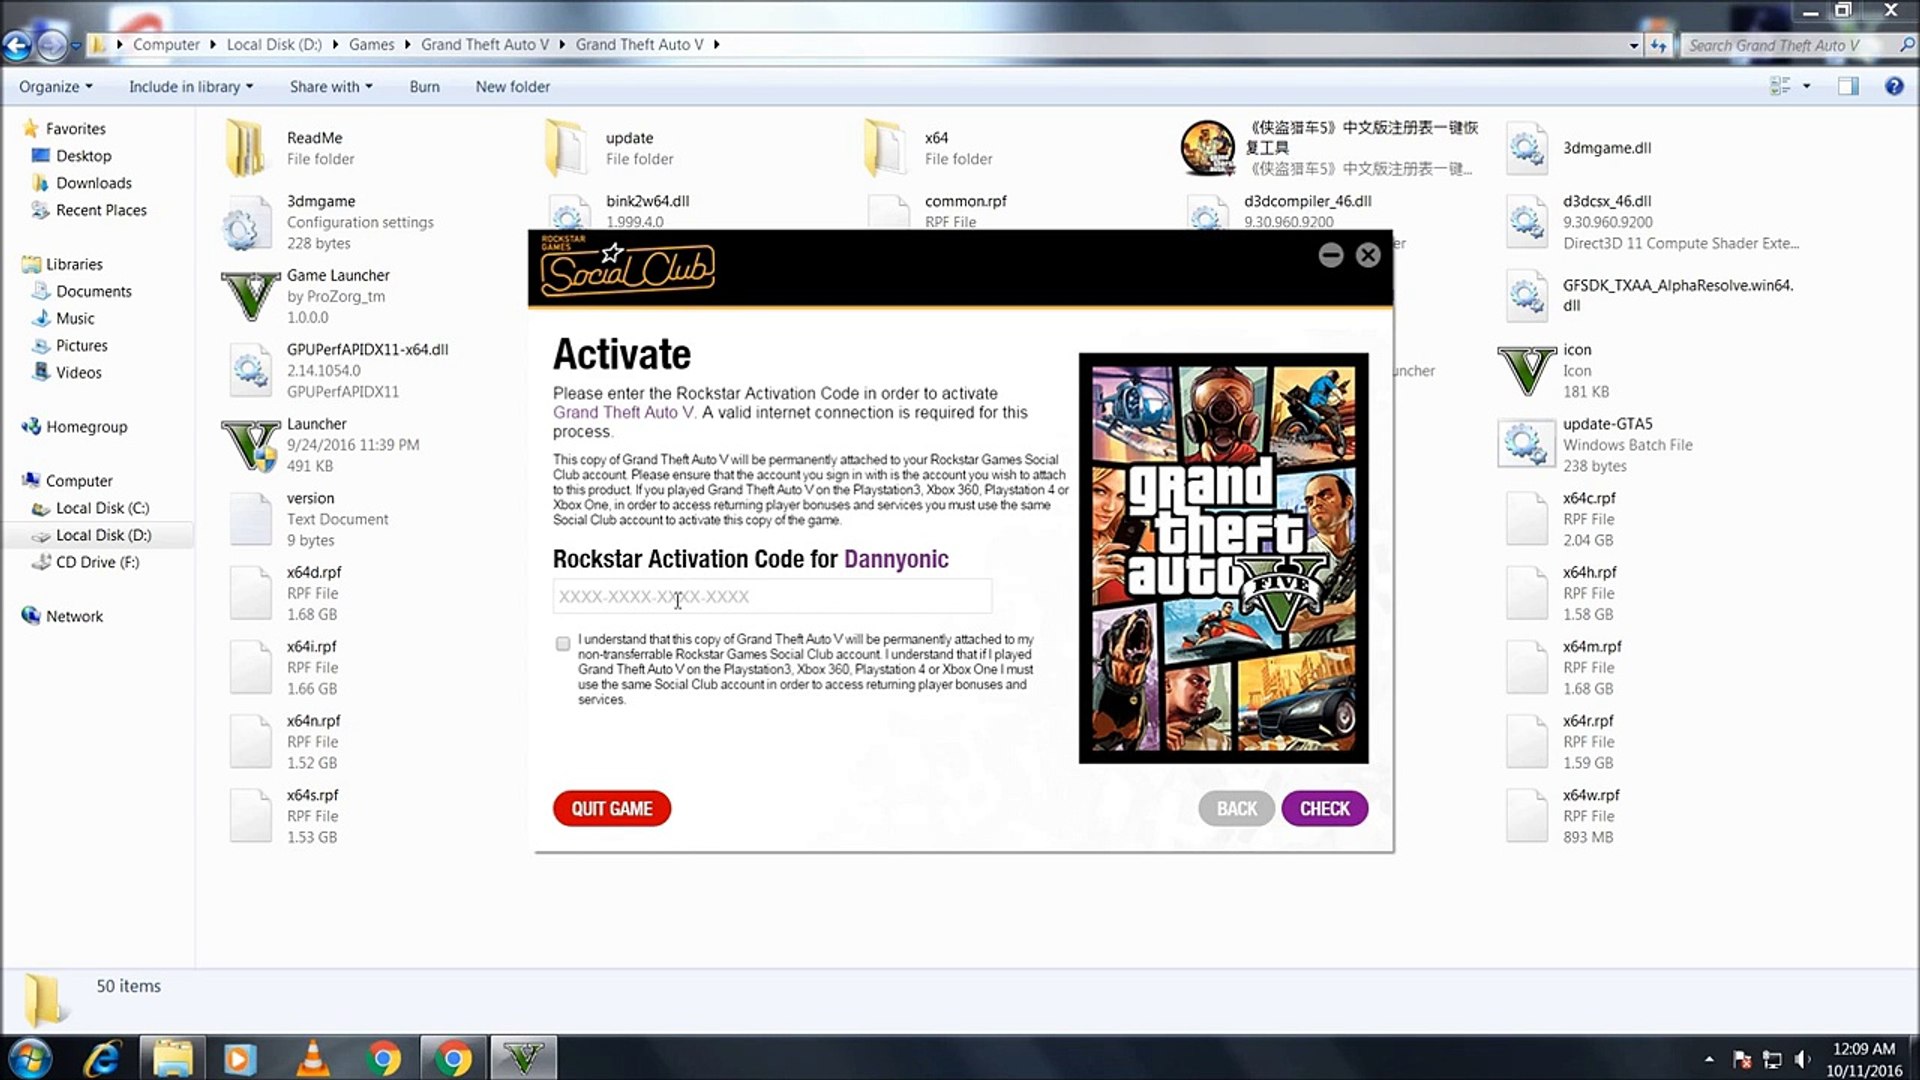
Task: Click the BACK button
Action: pos(1236,808)
